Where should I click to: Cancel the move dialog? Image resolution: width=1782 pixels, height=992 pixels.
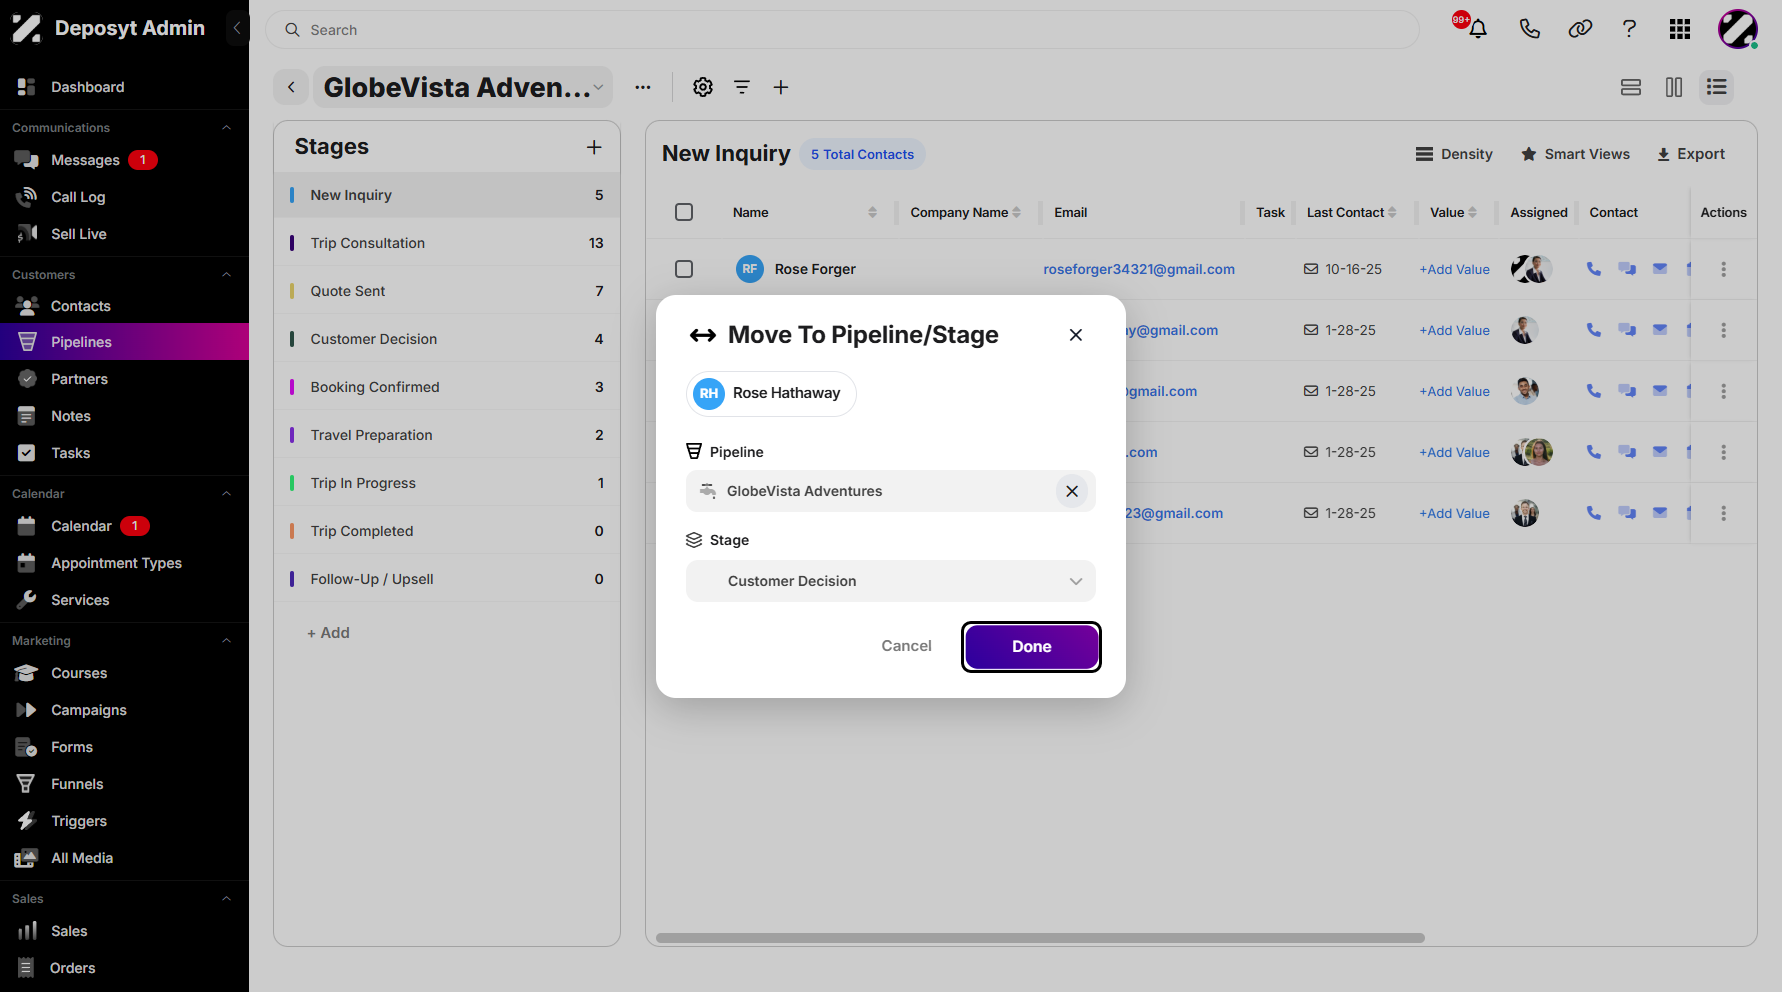tap(906, 646)
